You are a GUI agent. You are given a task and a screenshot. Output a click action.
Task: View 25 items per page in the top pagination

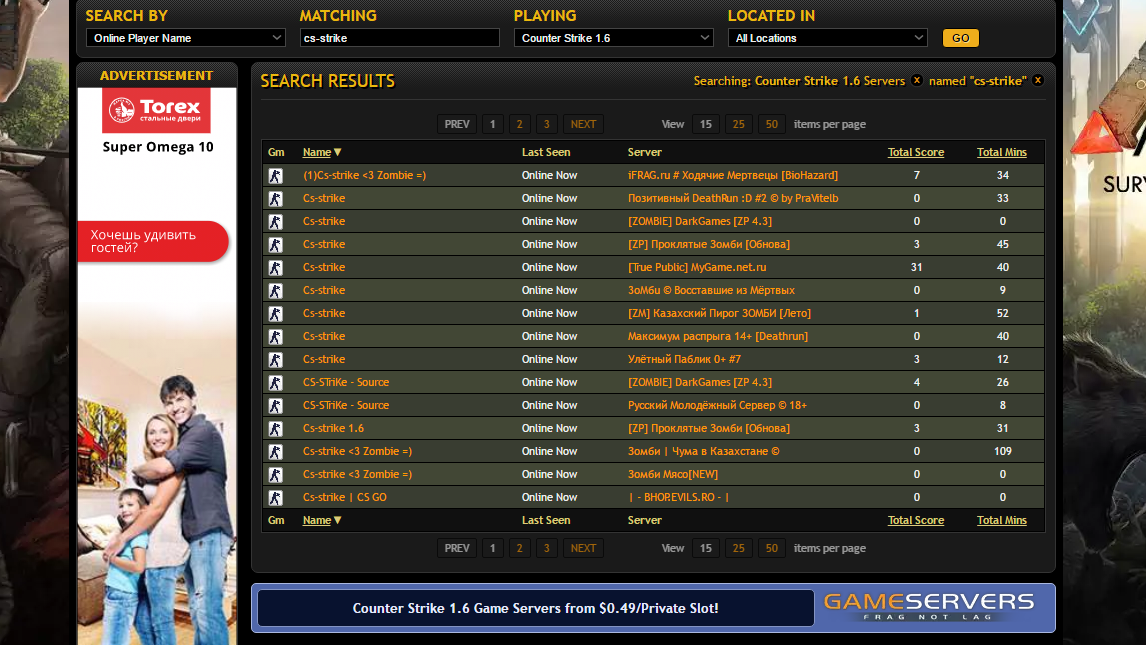click(739, 124)
